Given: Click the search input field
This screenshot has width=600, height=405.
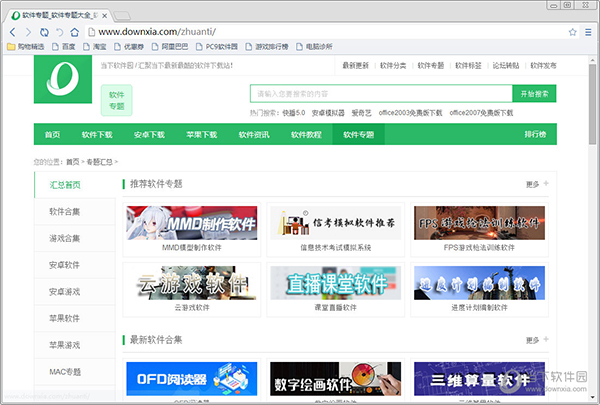Looking at the screenshot, I should 380,93.
